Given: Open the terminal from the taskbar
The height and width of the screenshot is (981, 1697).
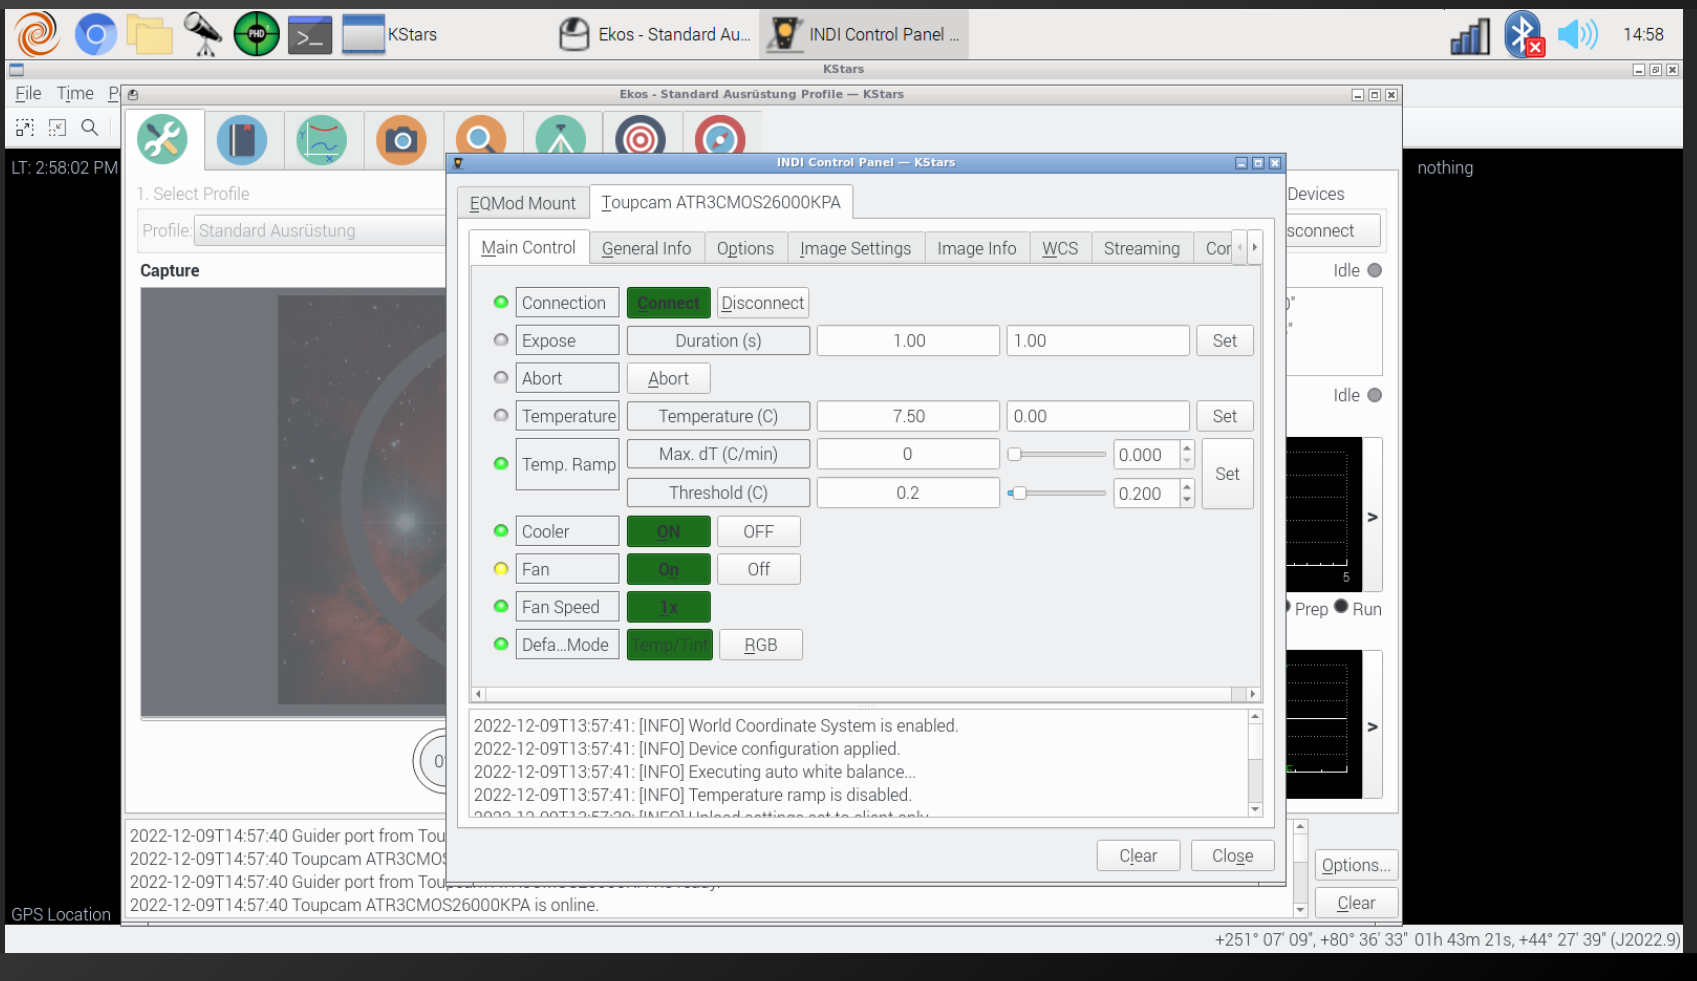Looking at the screenshot, I should coord(310,35).
